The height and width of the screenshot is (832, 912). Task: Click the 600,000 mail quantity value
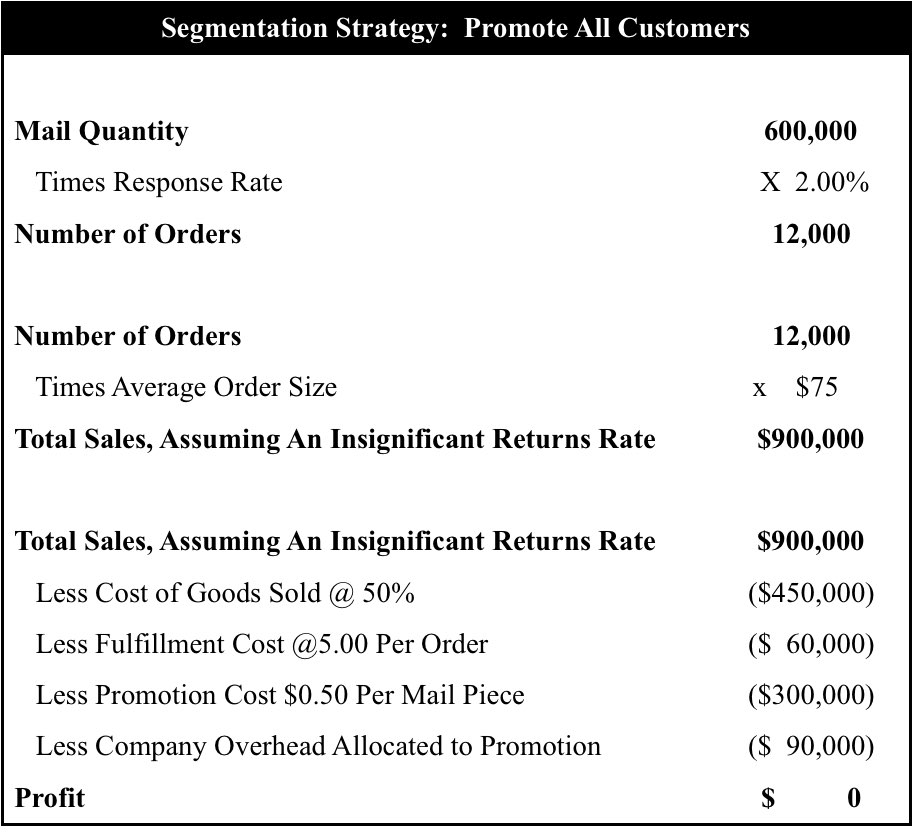click(810, 131)
